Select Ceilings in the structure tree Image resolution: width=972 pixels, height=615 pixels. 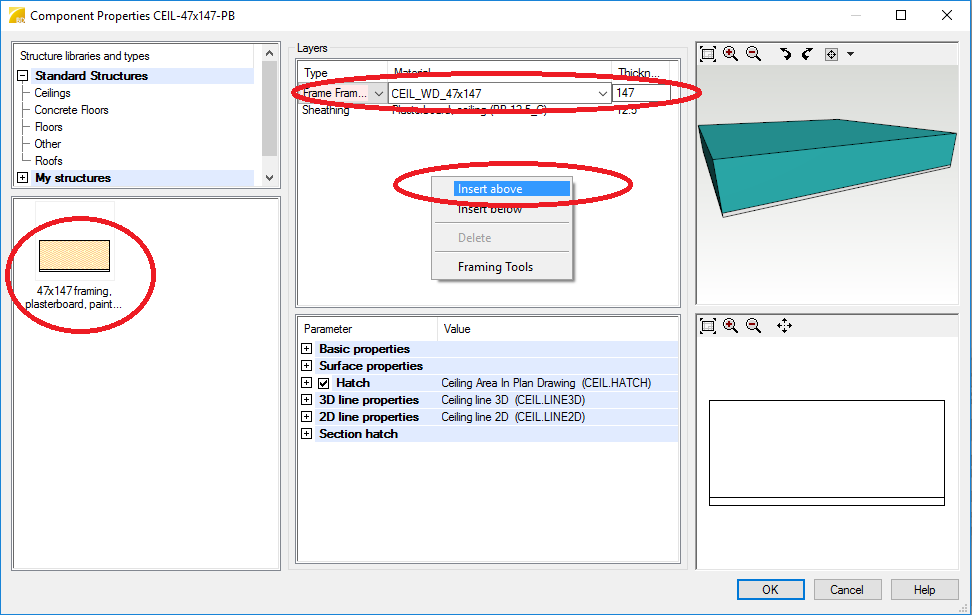52,93
